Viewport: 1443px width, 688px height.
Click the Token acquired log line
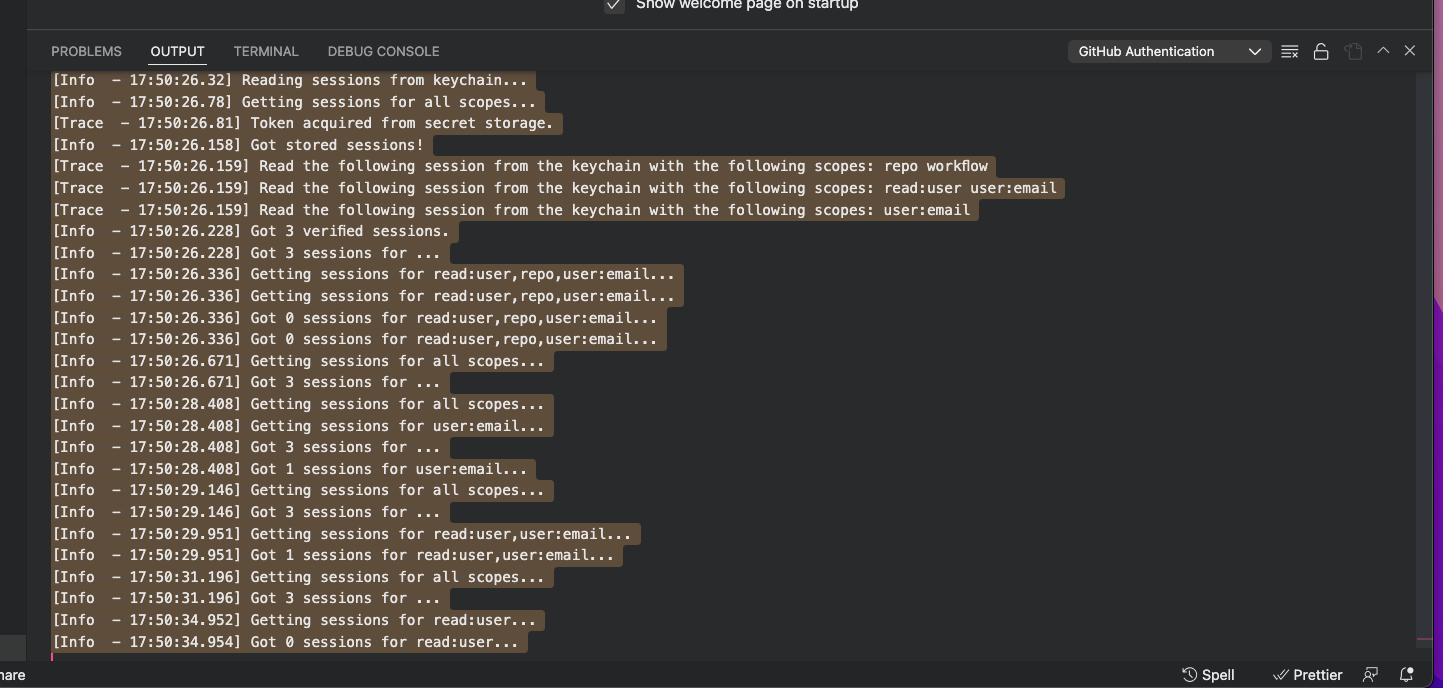(307, 122)
